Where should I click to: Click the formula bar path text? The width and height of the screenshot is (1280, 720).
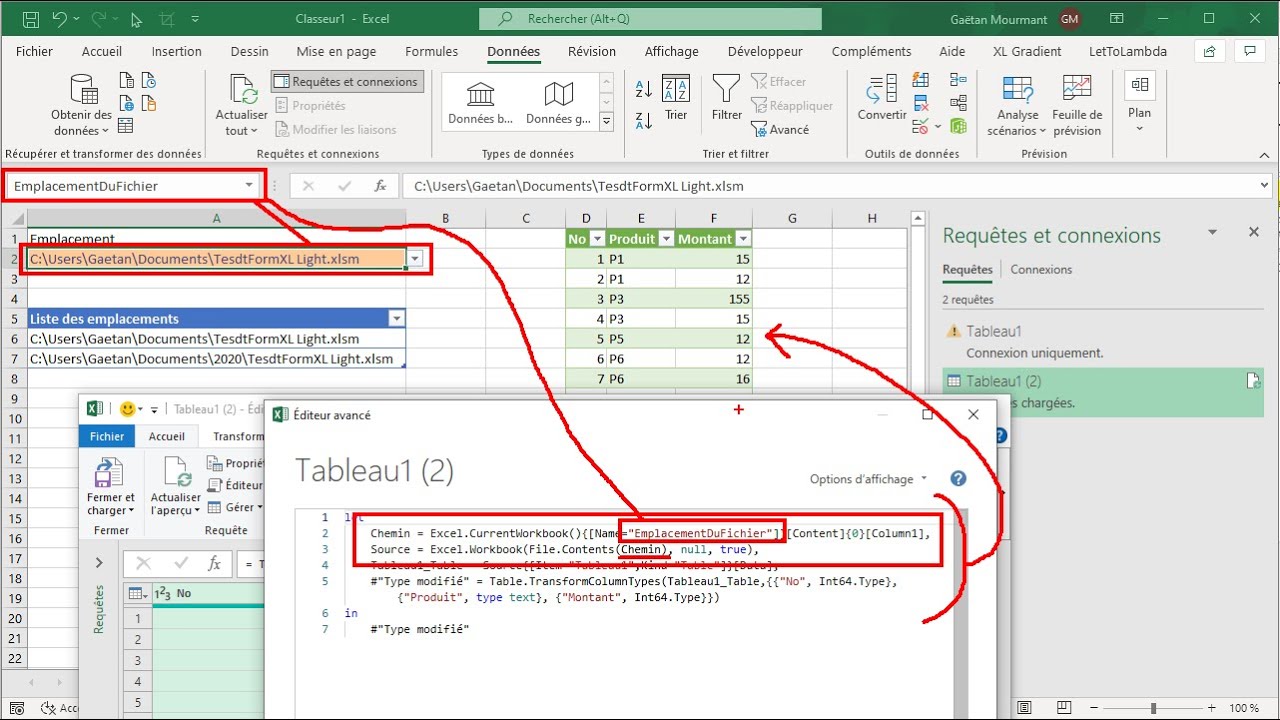pos(579,186)
